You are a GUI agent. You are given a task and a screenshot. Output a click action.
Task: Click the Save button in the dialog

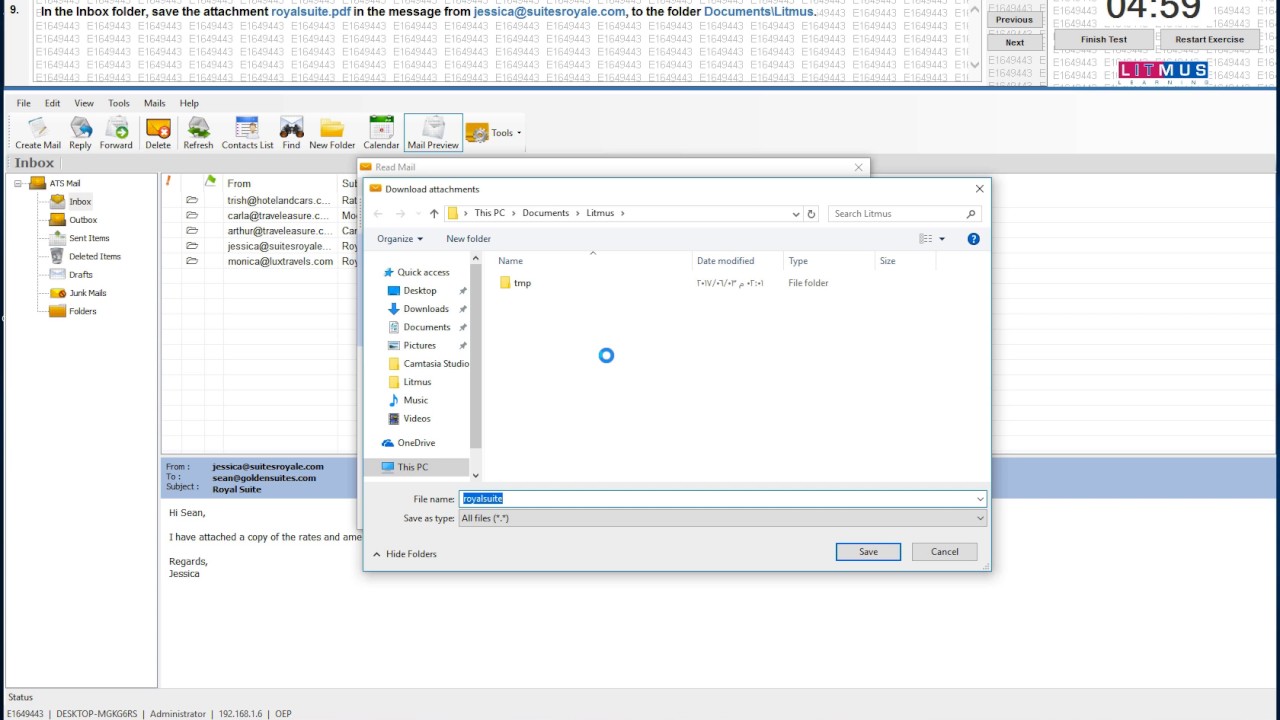(868, 552)
